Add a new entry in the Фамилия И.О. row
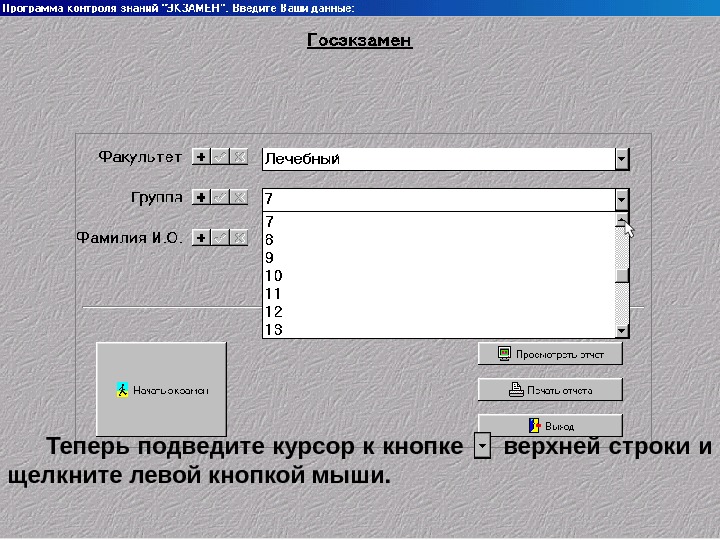This screenshot has width=720, height=540. pos(201,238)
